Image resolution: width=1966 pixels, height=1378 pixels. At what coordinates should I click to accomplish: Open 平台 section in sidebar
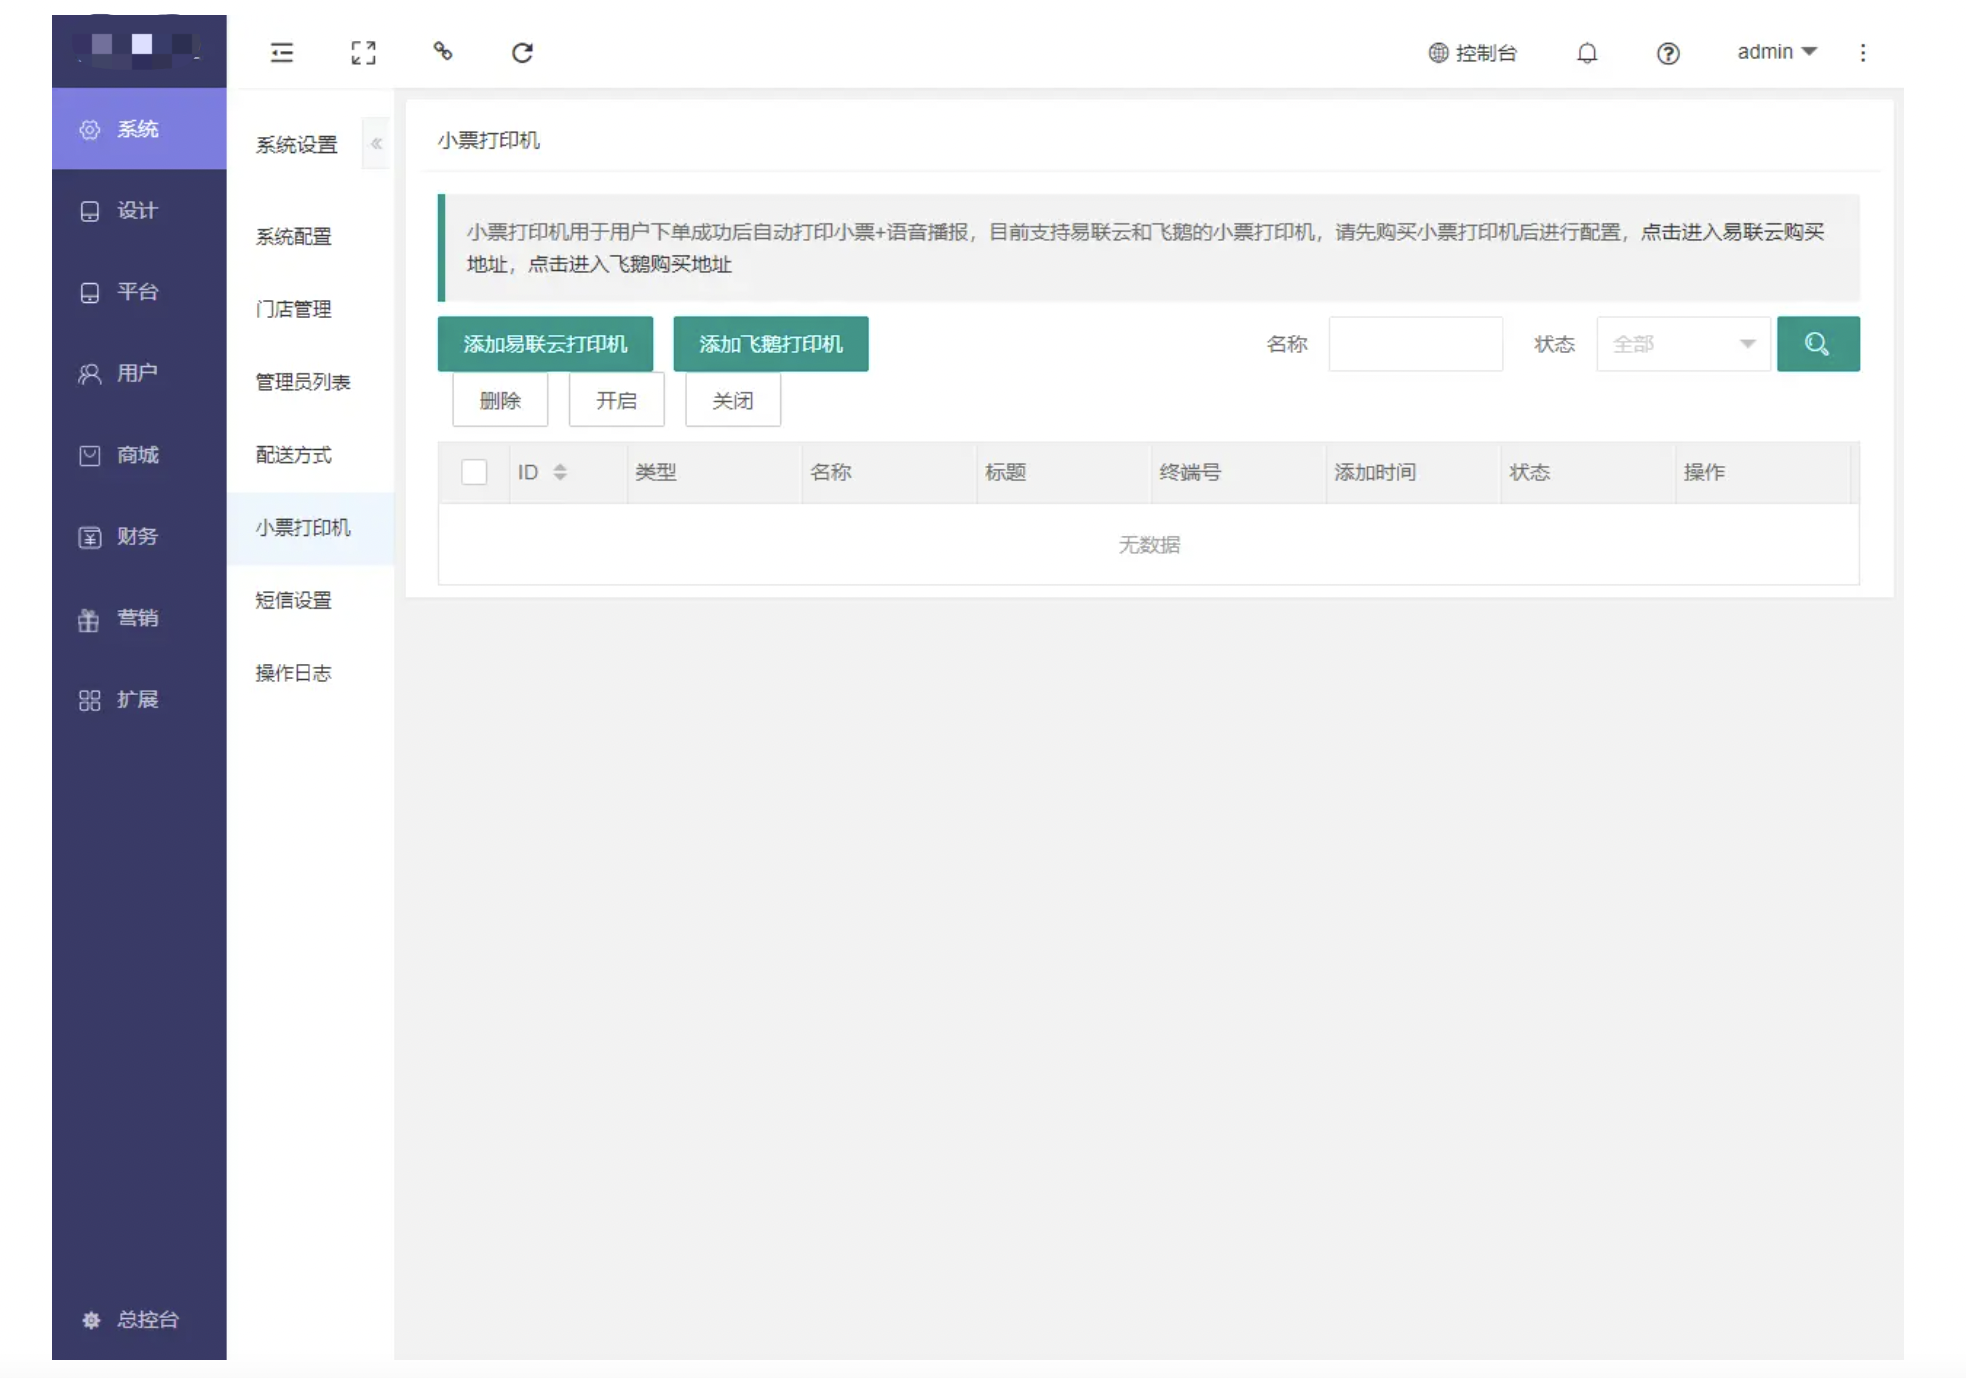(139, 292)
